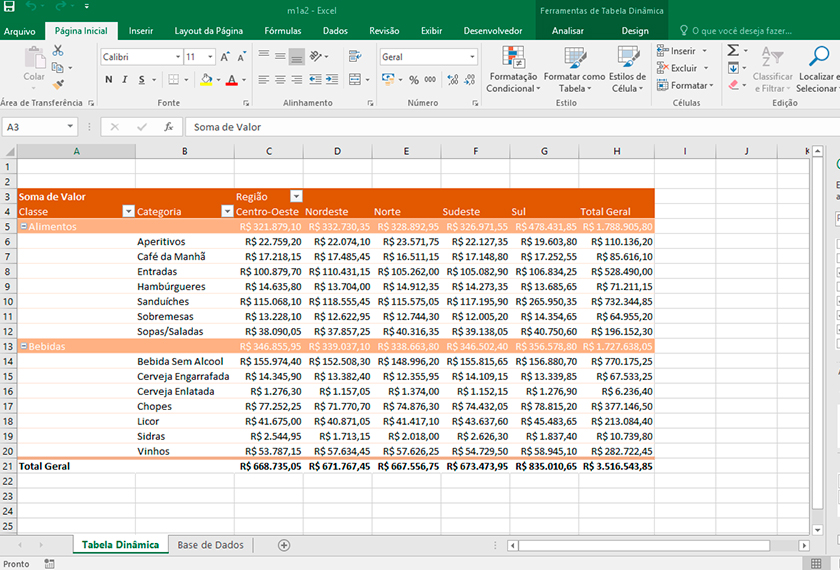
Task: Expand the Calibri font name dropdown
Action: [178, 57]
